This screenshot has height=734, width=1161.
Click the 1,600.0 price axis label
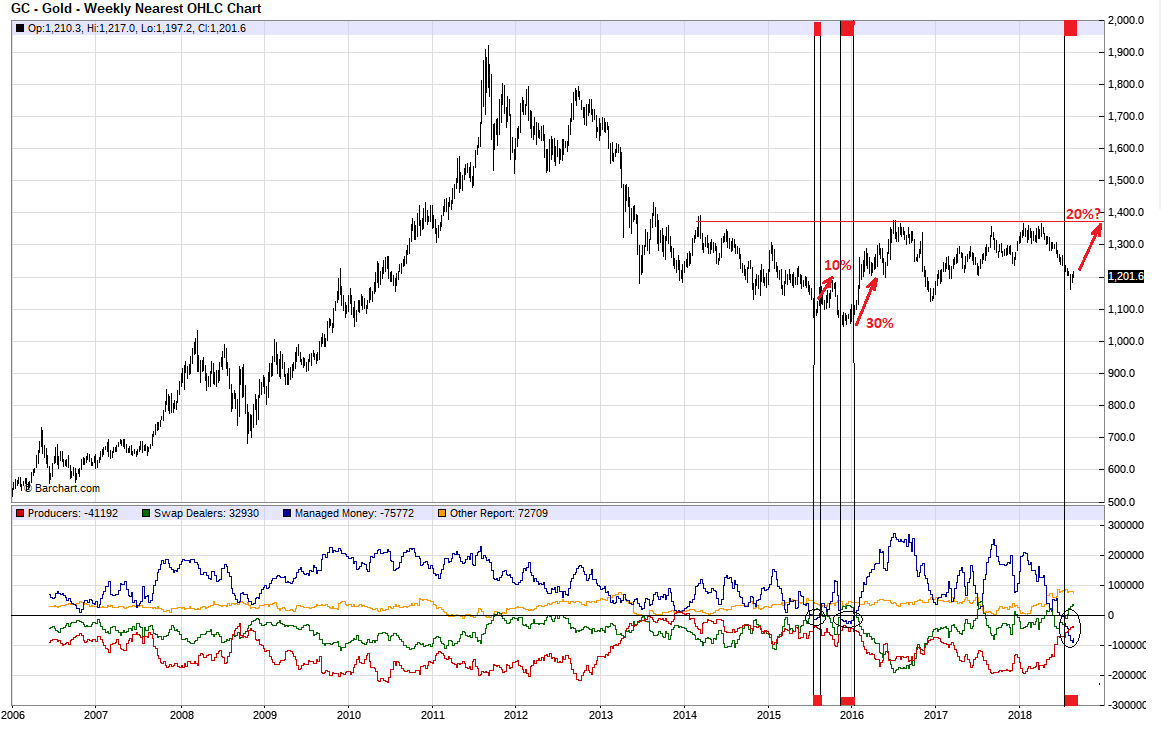(1125, 148)
